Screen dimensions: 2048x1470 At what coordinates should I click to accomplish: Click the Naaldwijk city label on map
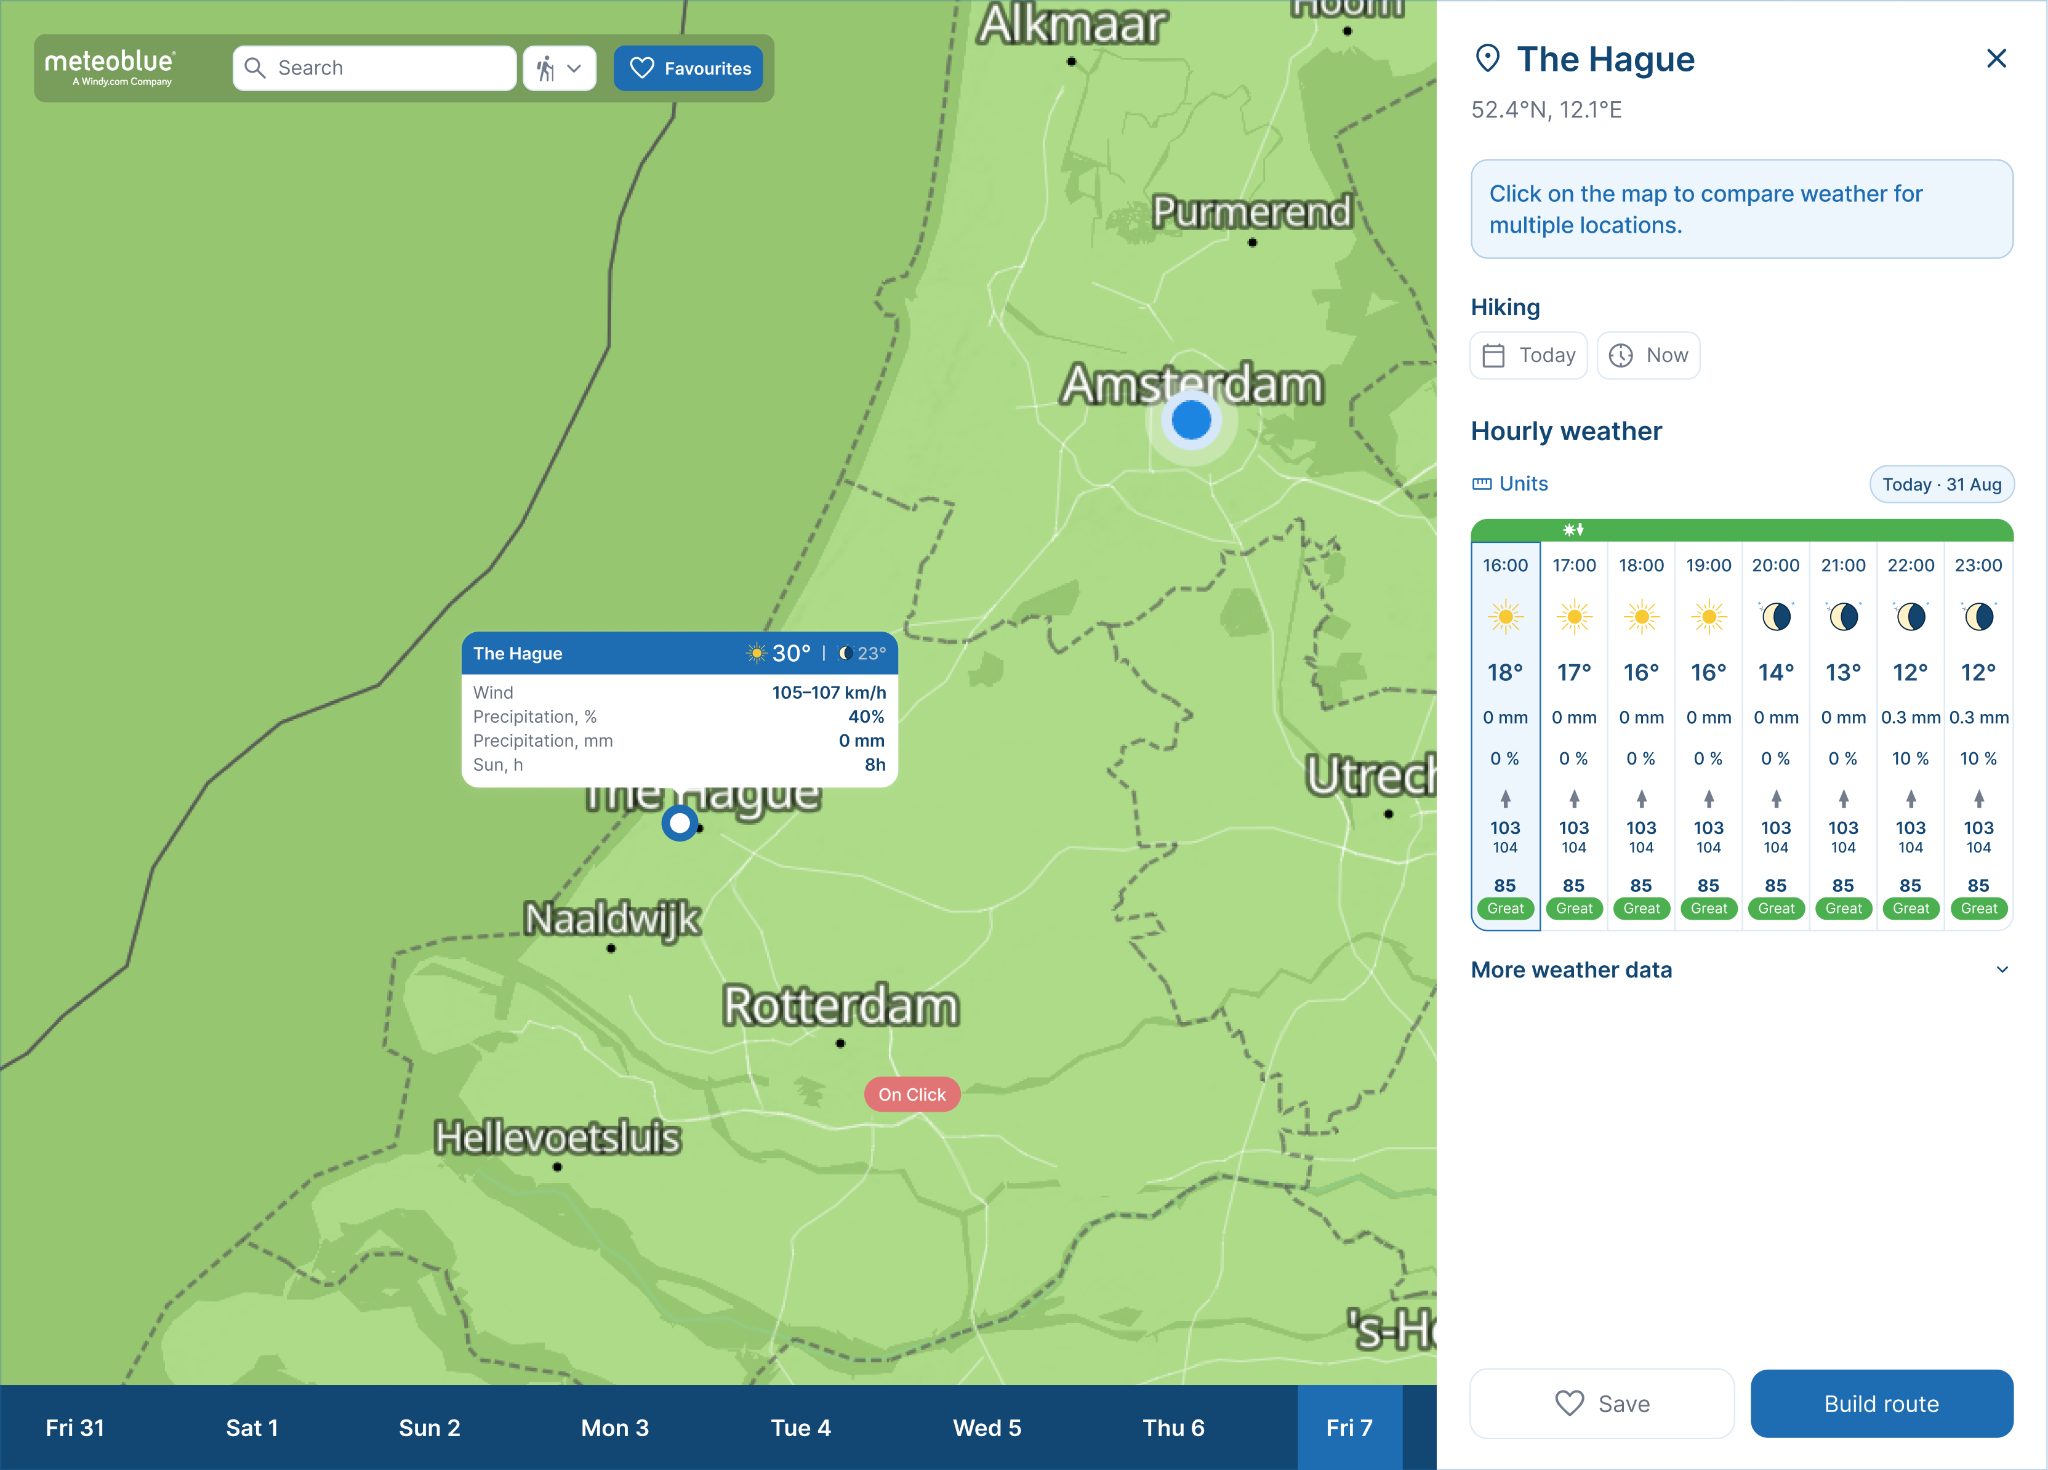coord(612,918)
